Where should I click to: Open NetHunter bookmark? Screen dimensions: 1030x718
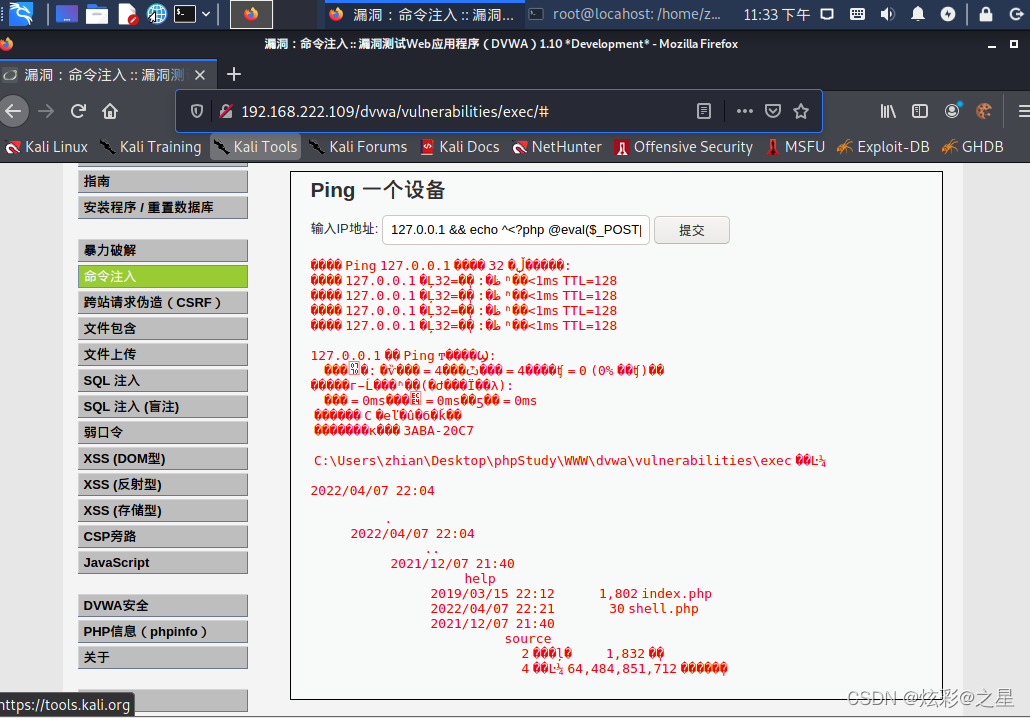[556, 147]
